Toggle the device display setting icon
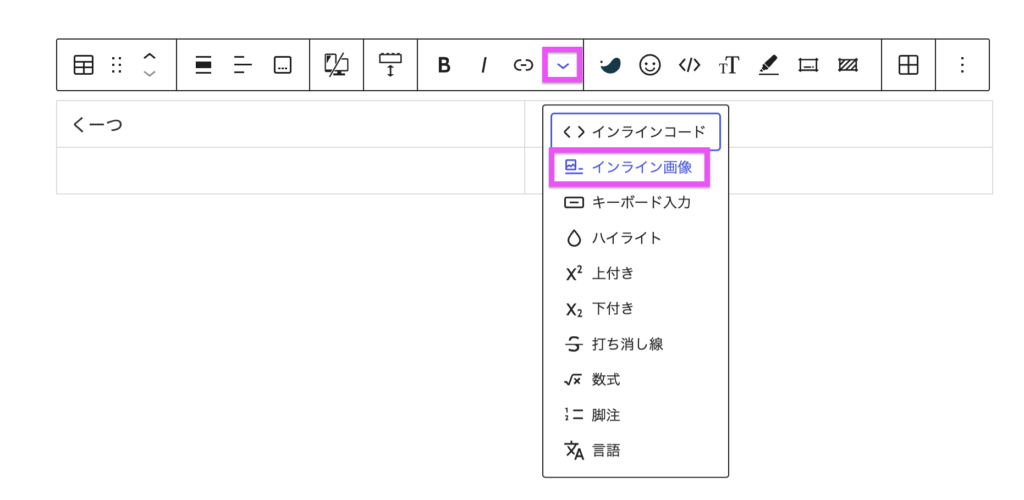Screen dimensions: 1024x500 click(336, 65)
